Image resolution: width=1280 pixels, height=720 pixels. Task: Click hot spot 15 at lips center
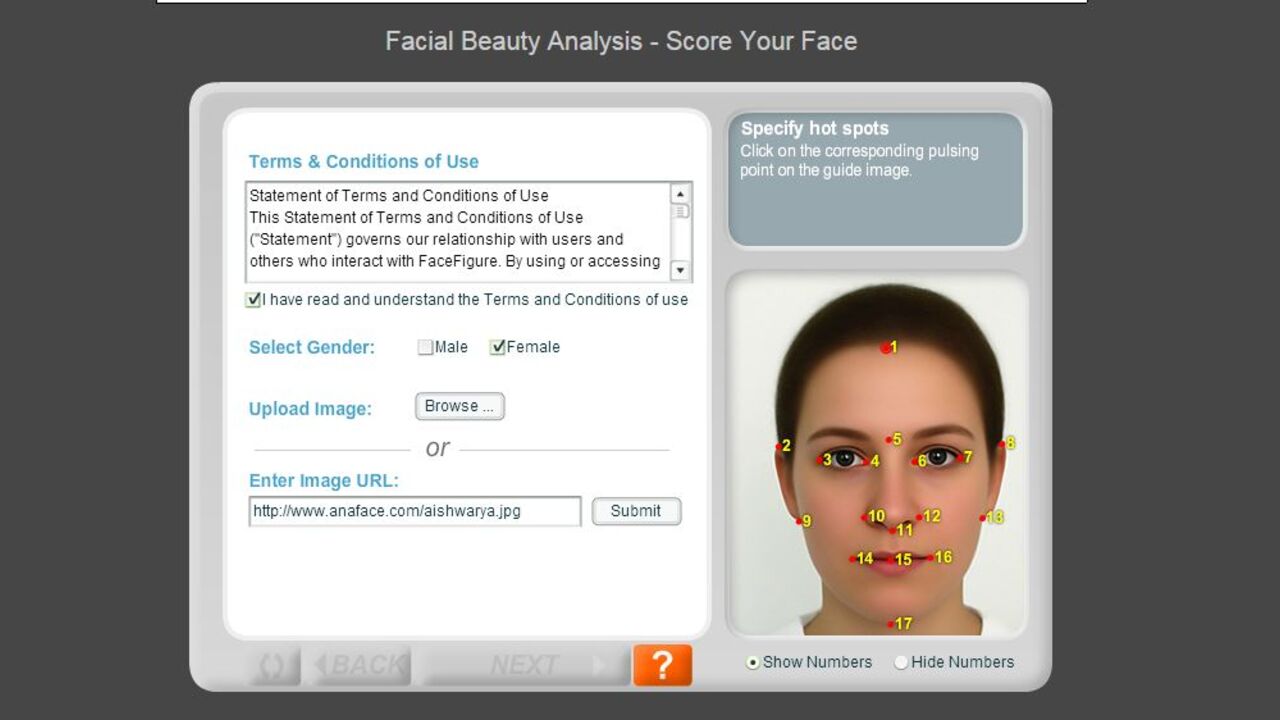coord(891,560)
